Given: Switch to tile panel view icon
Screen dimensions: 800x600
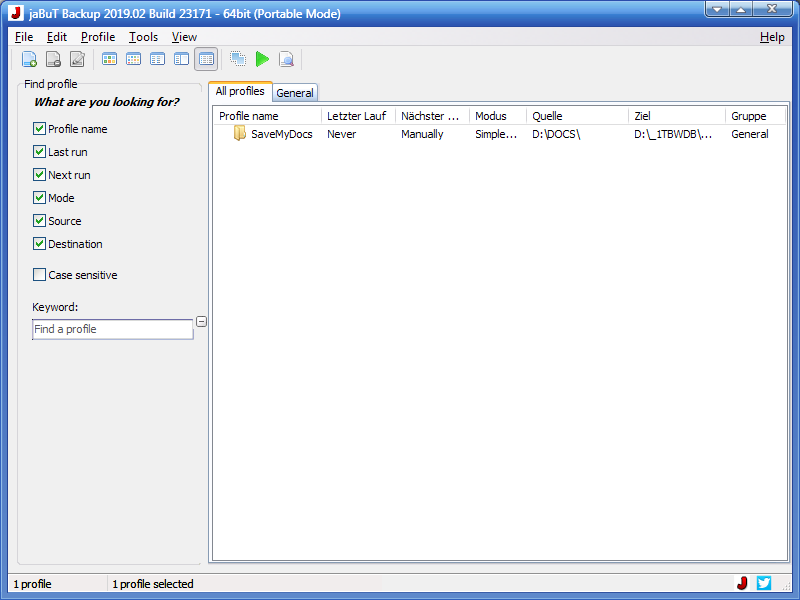Looking at the screenshot, I should point(181,59).
